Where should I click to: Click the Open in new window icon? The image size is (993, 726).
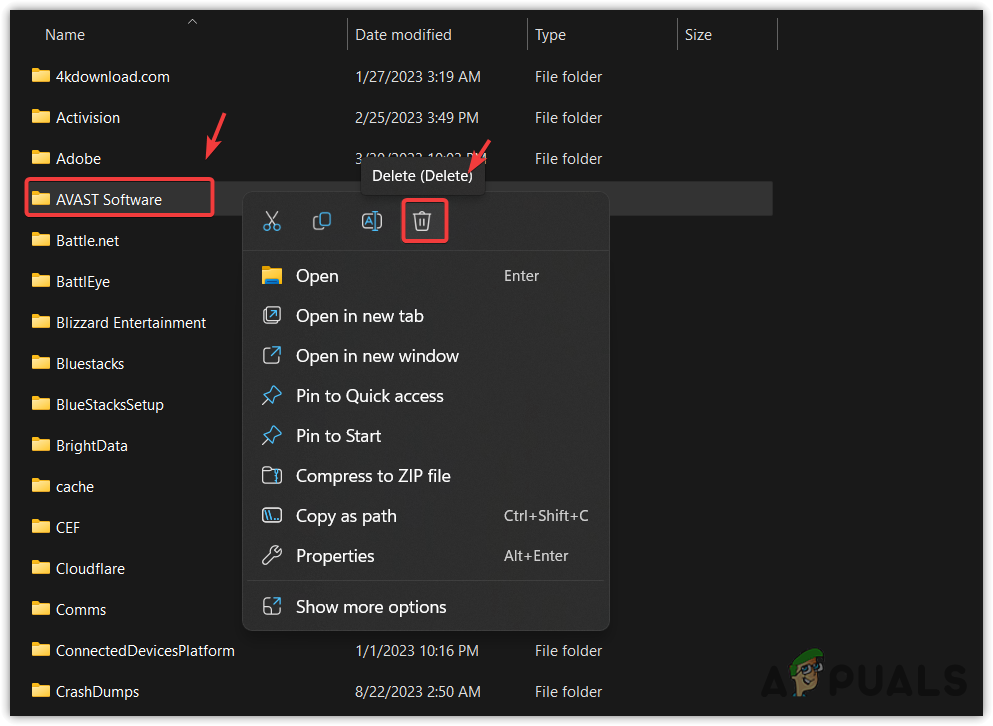click(x=272, y=355)
